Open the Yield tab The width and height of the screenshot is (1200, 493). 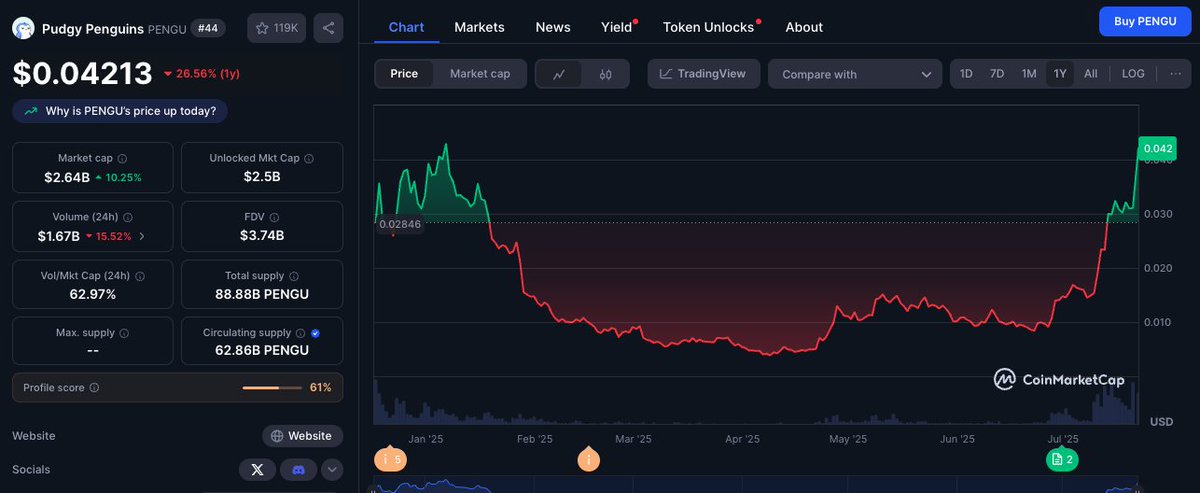tap(617, 27)
